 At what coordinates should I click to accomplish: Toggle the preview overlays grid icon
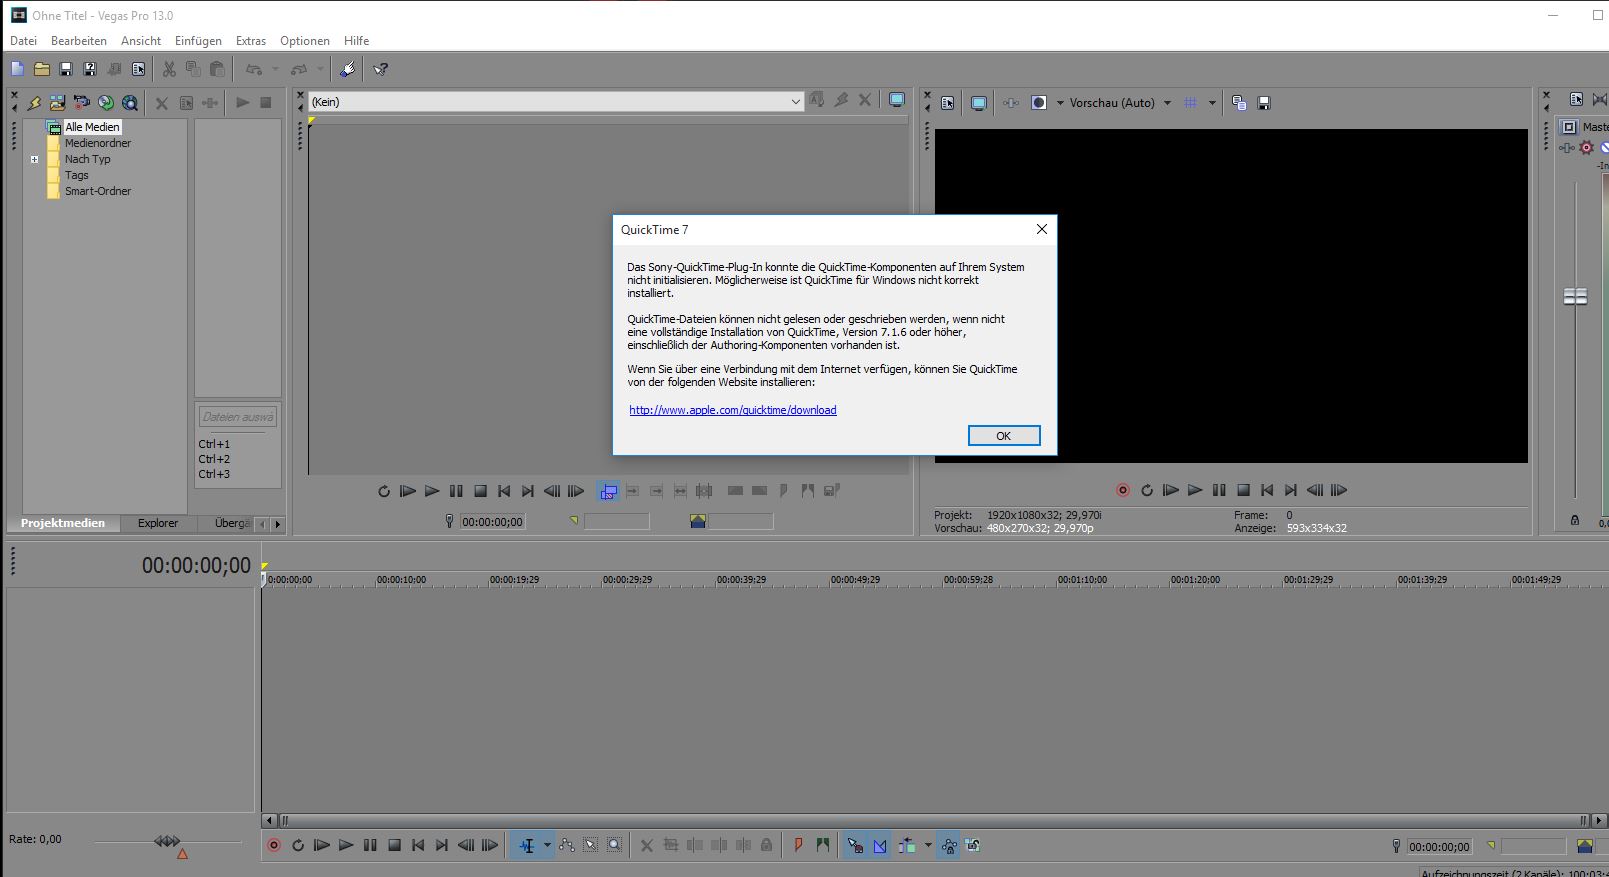[1190, 103]
